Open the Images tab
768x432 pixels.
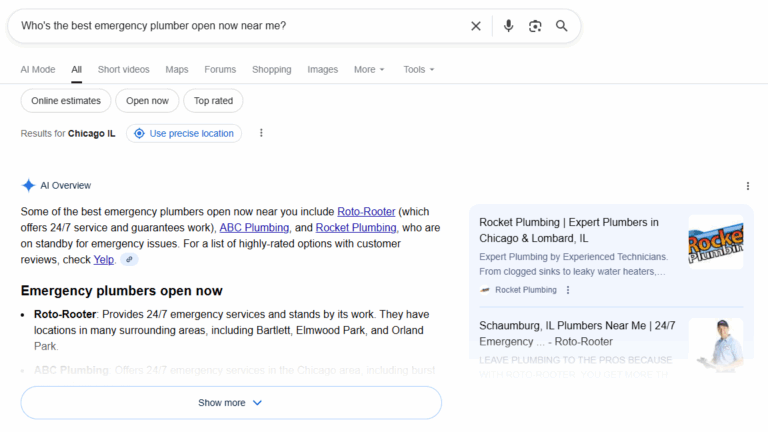coord(322,70)
